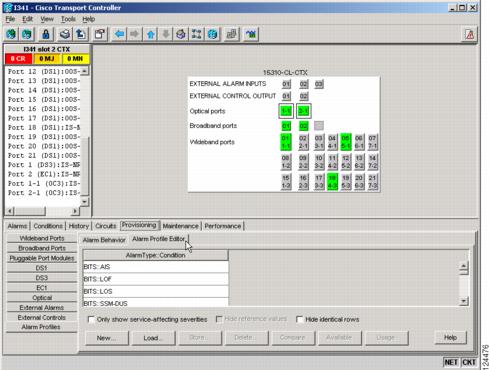Viewport: 489px width, 370px height.
Task: Click the red CR critical alarm count
Action: [x=19, y=59]
